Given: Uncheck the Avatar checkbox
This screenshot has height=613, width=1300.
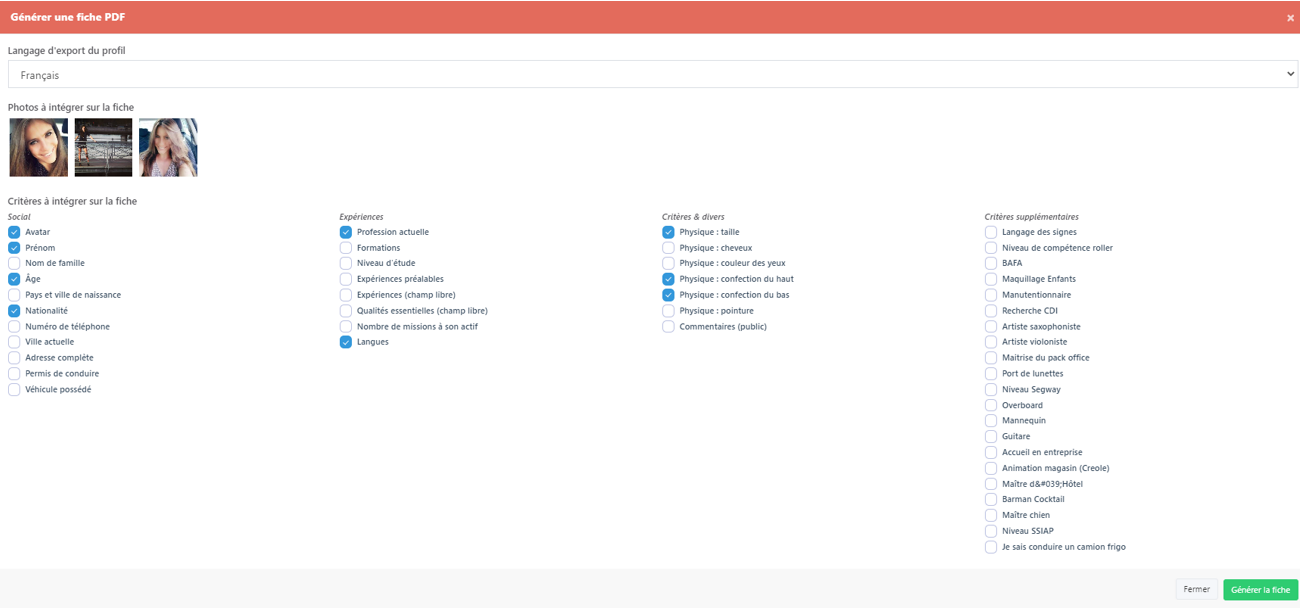Looking at the screenshot, I should 14,232.
